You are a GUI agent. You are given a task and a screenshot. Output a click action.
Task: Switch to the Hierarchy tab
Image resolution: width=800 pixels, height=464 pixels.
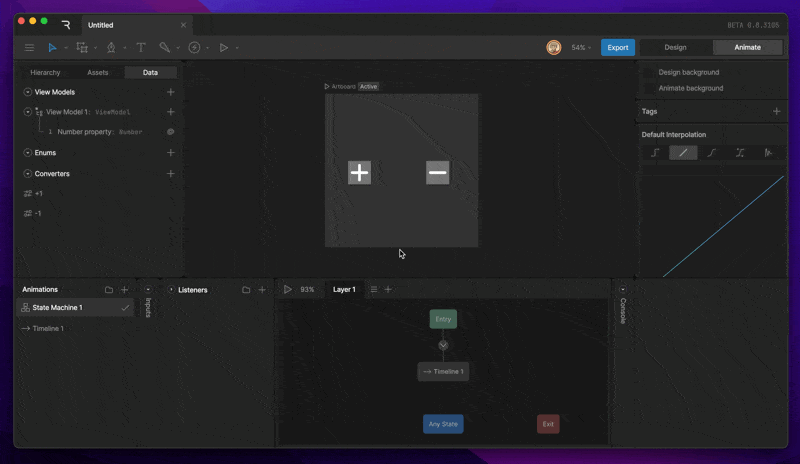click(x=45, y=72)
